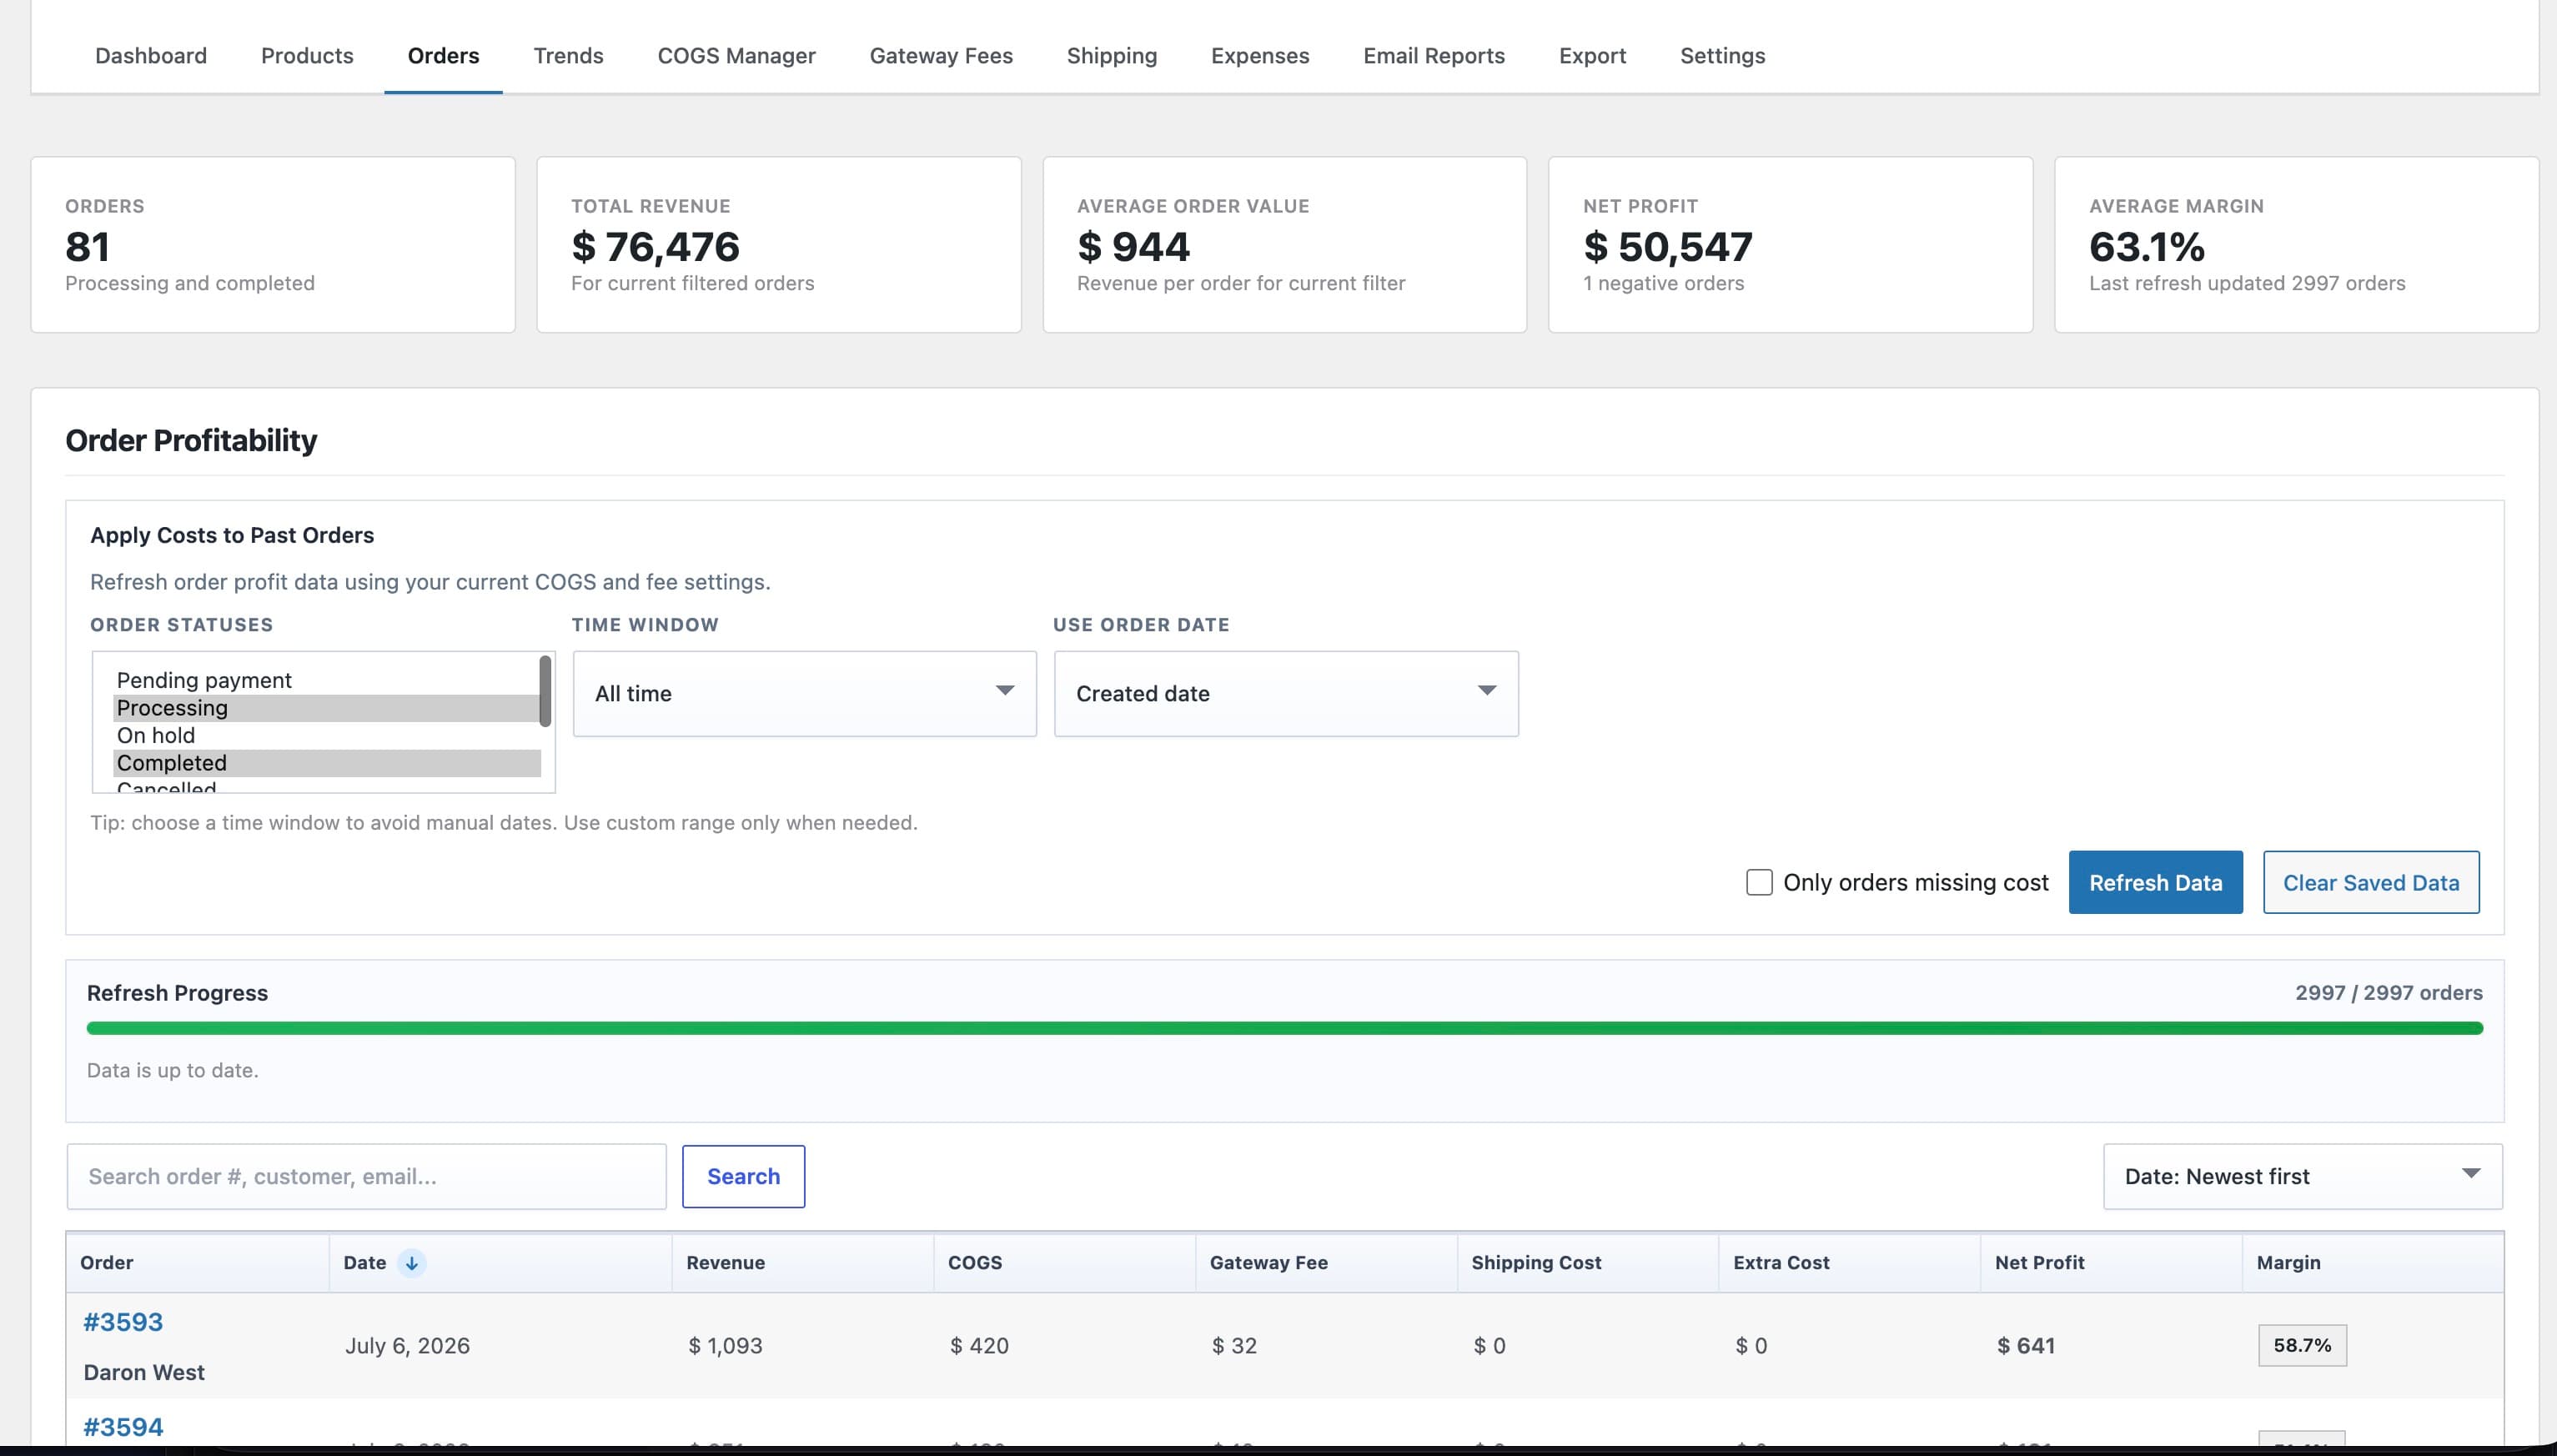Open order #3593 link
The width and height of the screenshot is (2557, 1456).
(123, 1322)
